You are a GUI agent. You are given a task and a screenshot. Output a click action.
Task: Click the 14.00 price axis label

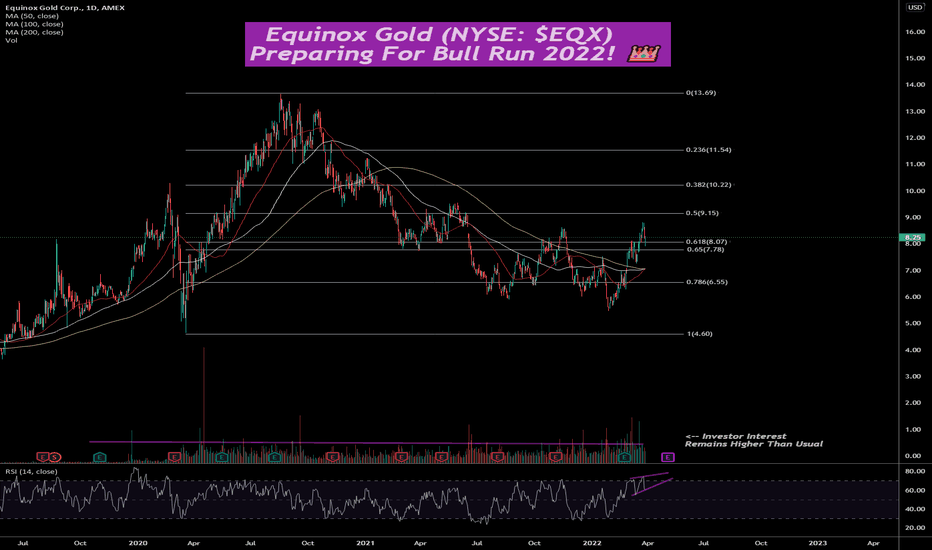[x=915, y=85]
